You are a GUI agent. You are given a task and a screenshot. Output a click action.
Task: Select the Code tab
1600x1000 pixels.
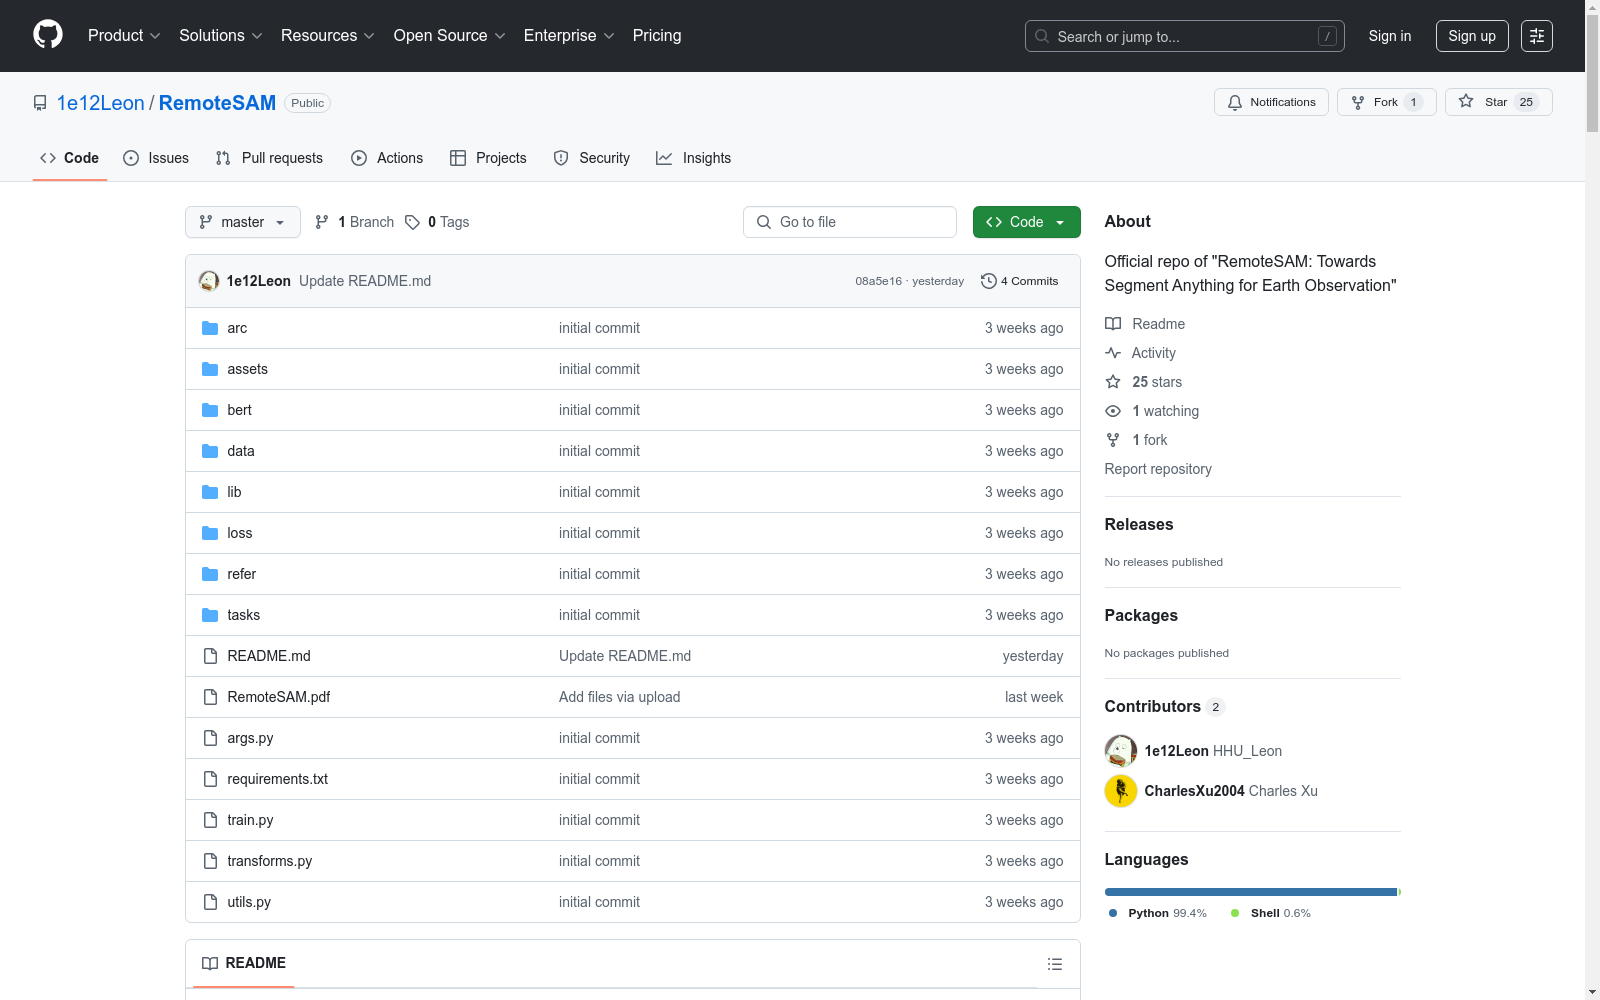(x=70, y=158)
